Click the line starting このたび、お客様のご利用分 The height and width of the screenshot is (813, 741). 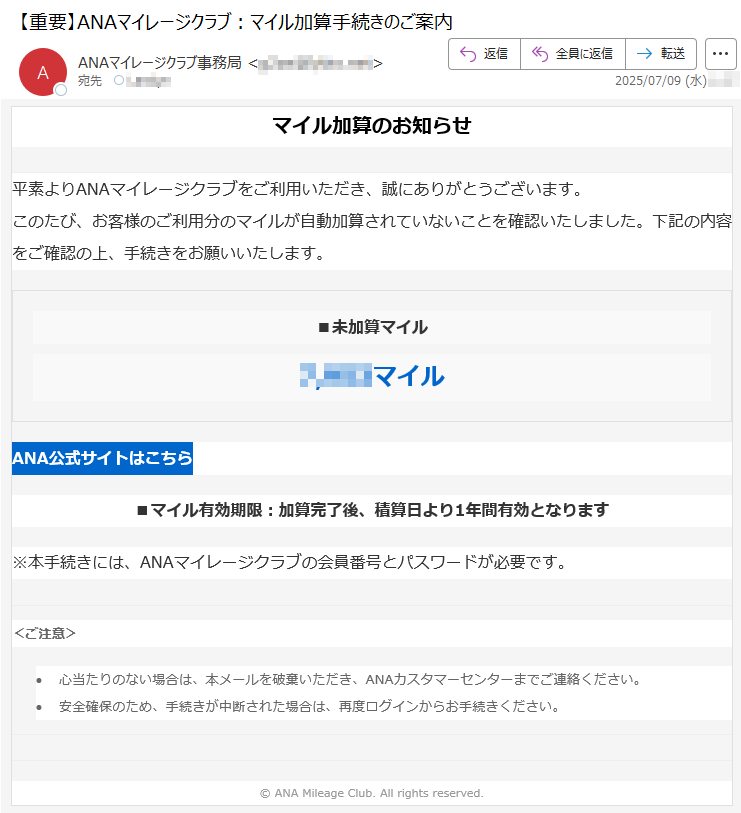(x=372, y=221)
